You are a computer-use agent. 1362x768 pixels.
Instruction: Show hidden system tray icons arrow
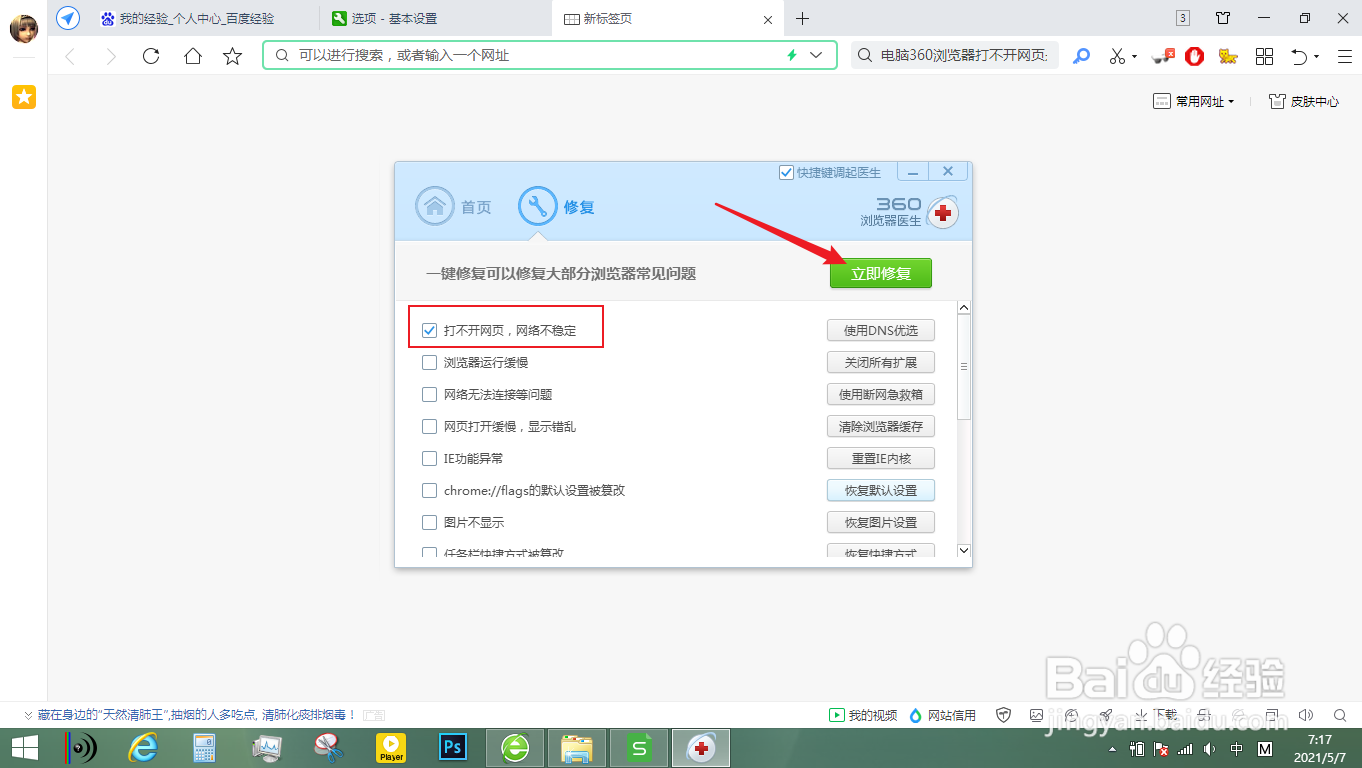(x=1113, y=749)
